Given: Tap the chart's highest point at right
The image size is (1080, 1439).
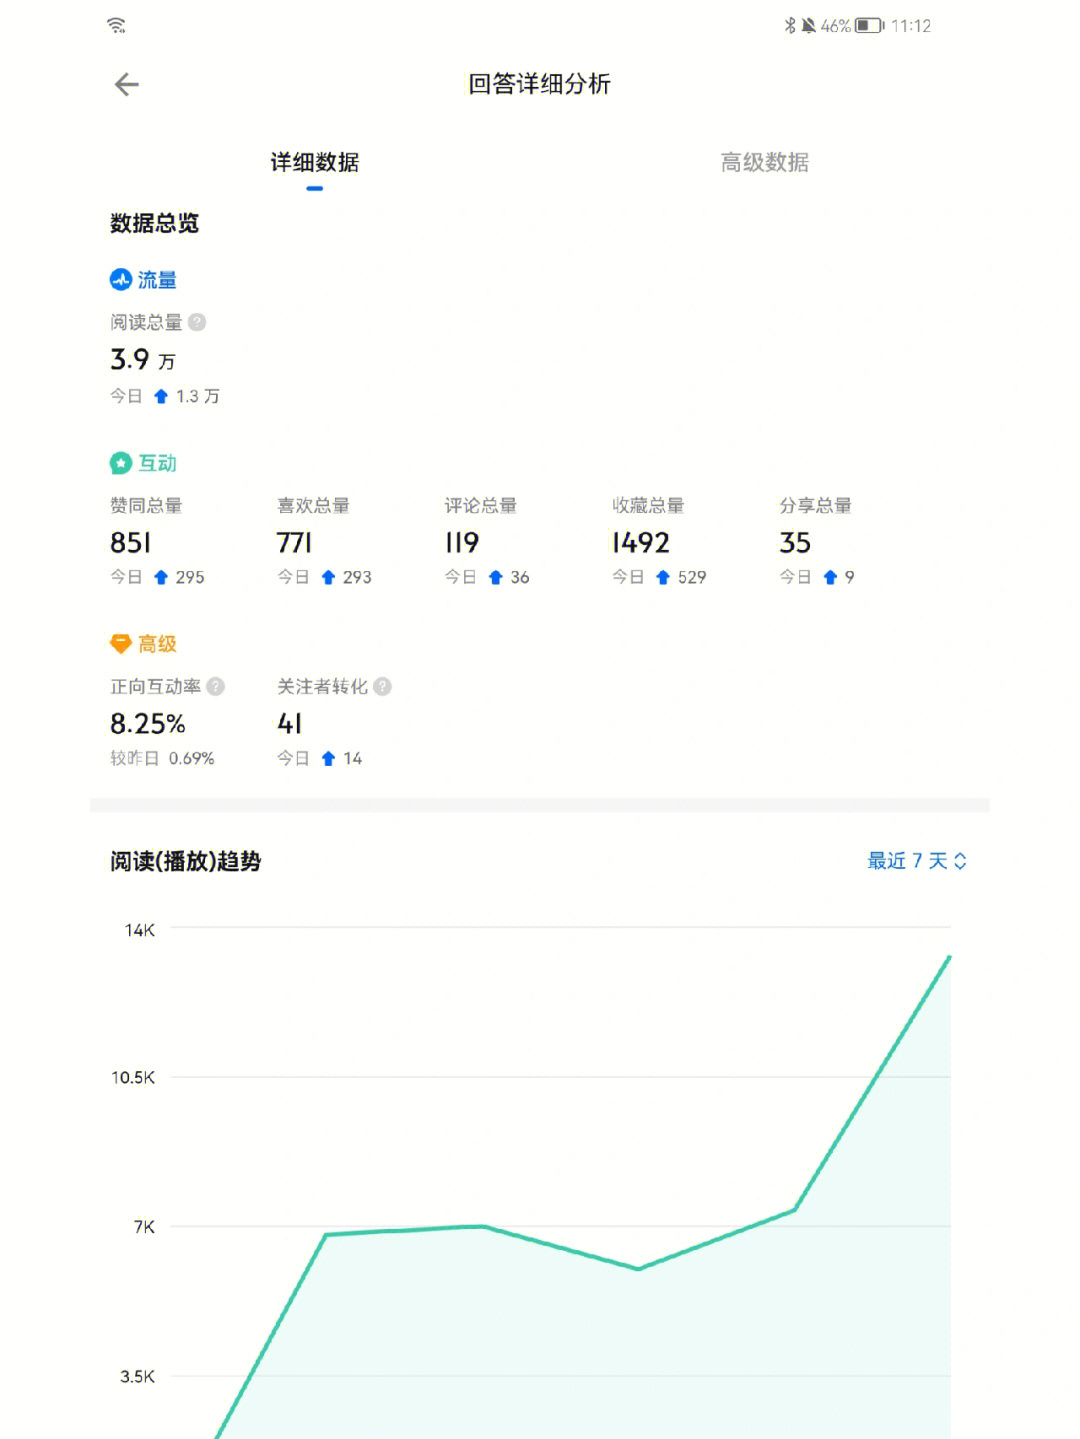Looking at the screenshot, I should [x=949, y=957].
